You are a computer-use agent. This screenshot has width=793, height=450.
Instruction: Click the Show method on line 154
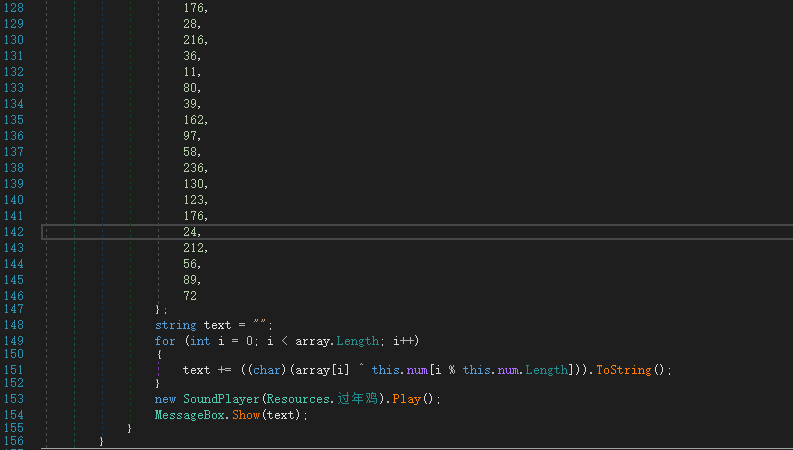(246, 414)
